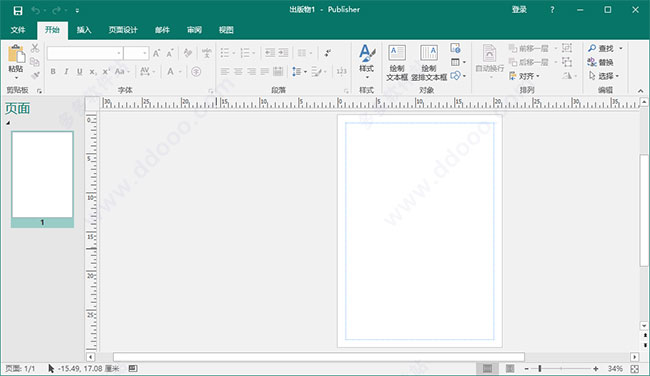Open the 对齐 Align dropdown
Screen dimensions: 650x376
(524, 76)
